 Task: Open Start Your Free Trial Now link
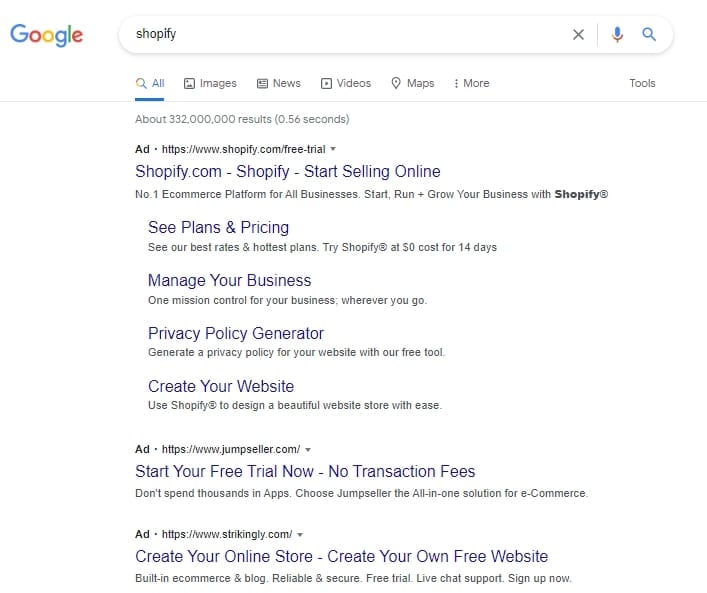[305, 471]
